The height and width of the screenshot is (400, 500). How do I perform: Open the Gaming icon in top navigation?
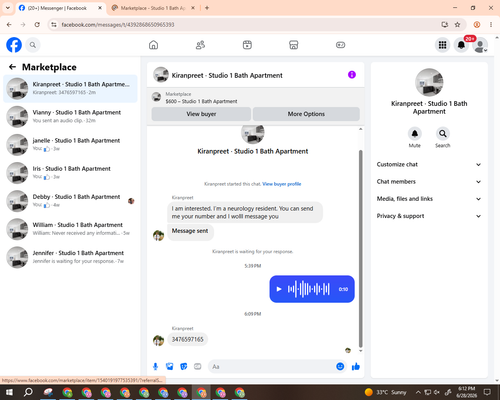(340, 45)
